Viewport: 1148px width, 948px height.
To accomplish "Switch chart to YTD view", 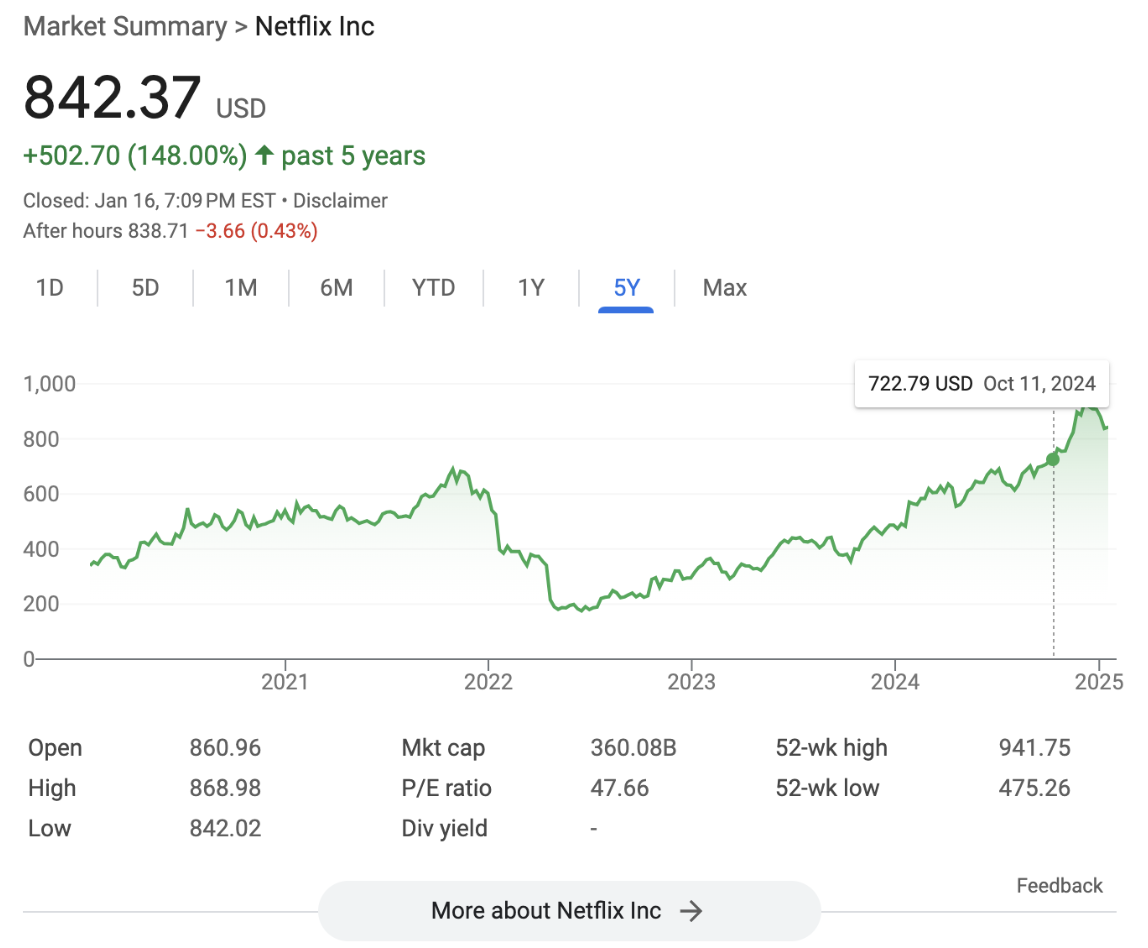I will (x=433, y=288).
